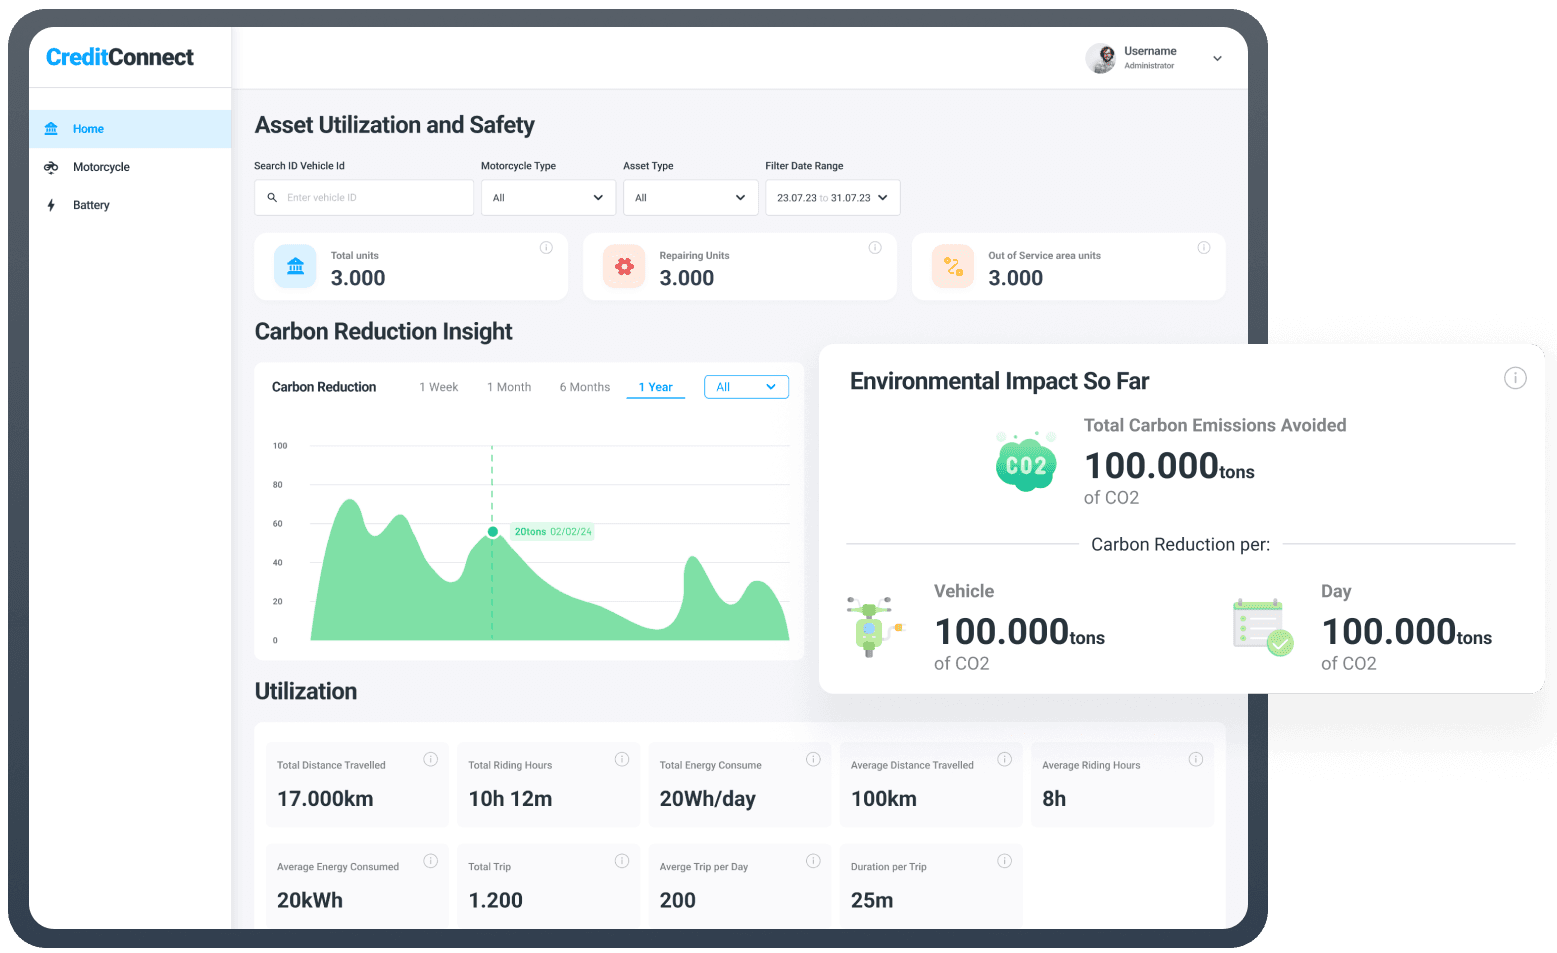This screenshot has height=953, width=1557.
Task: Select the 1 Week chart tab
Action: coord(439,386)
